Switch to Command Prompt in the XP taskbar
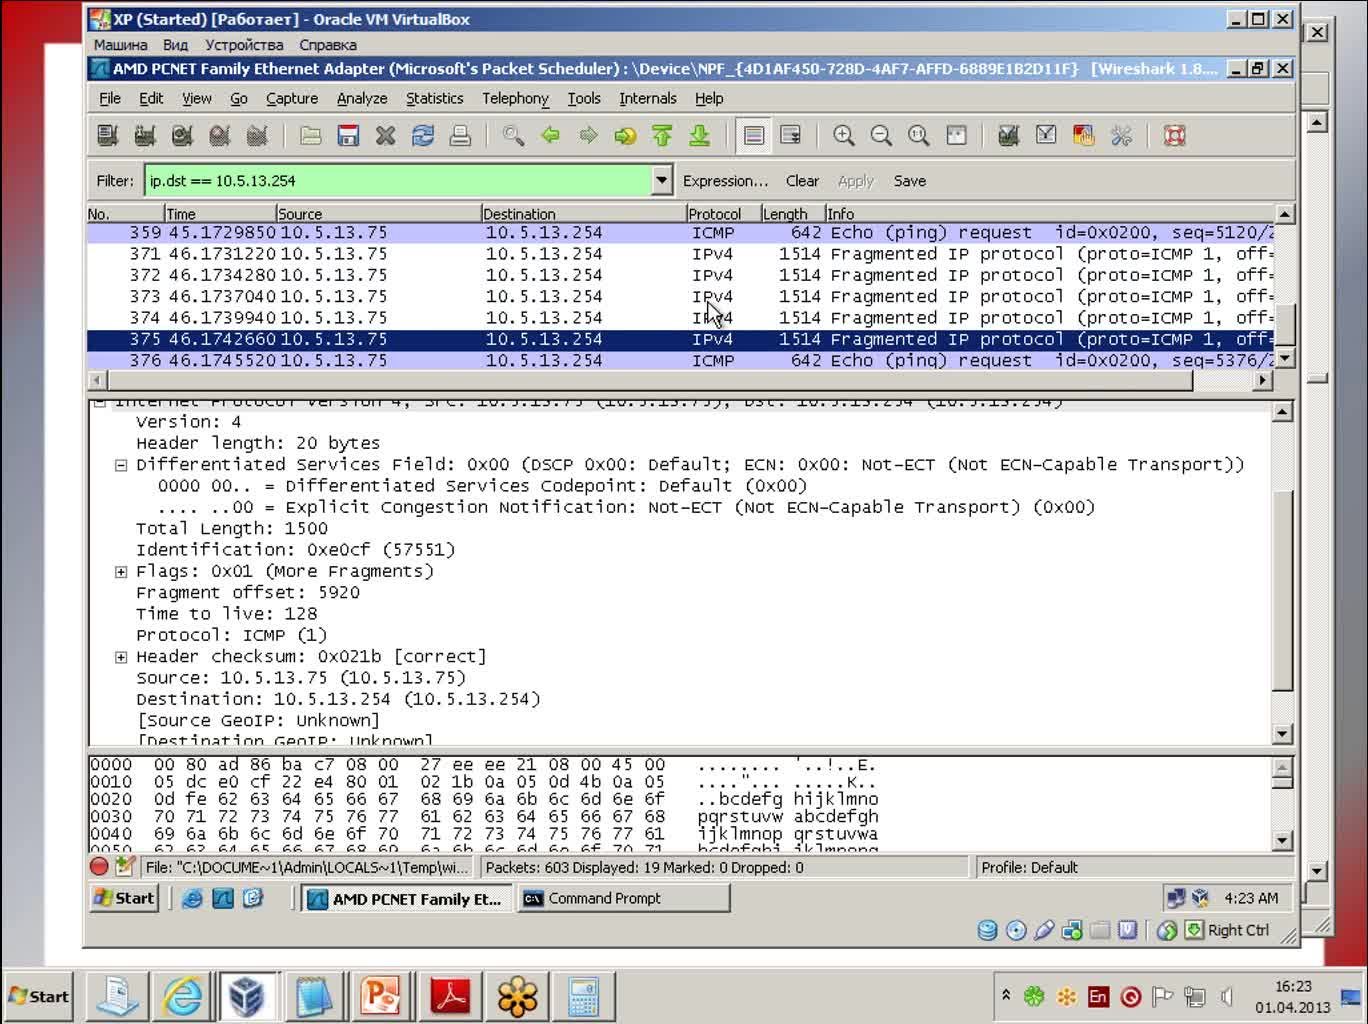 coord(621,898)
